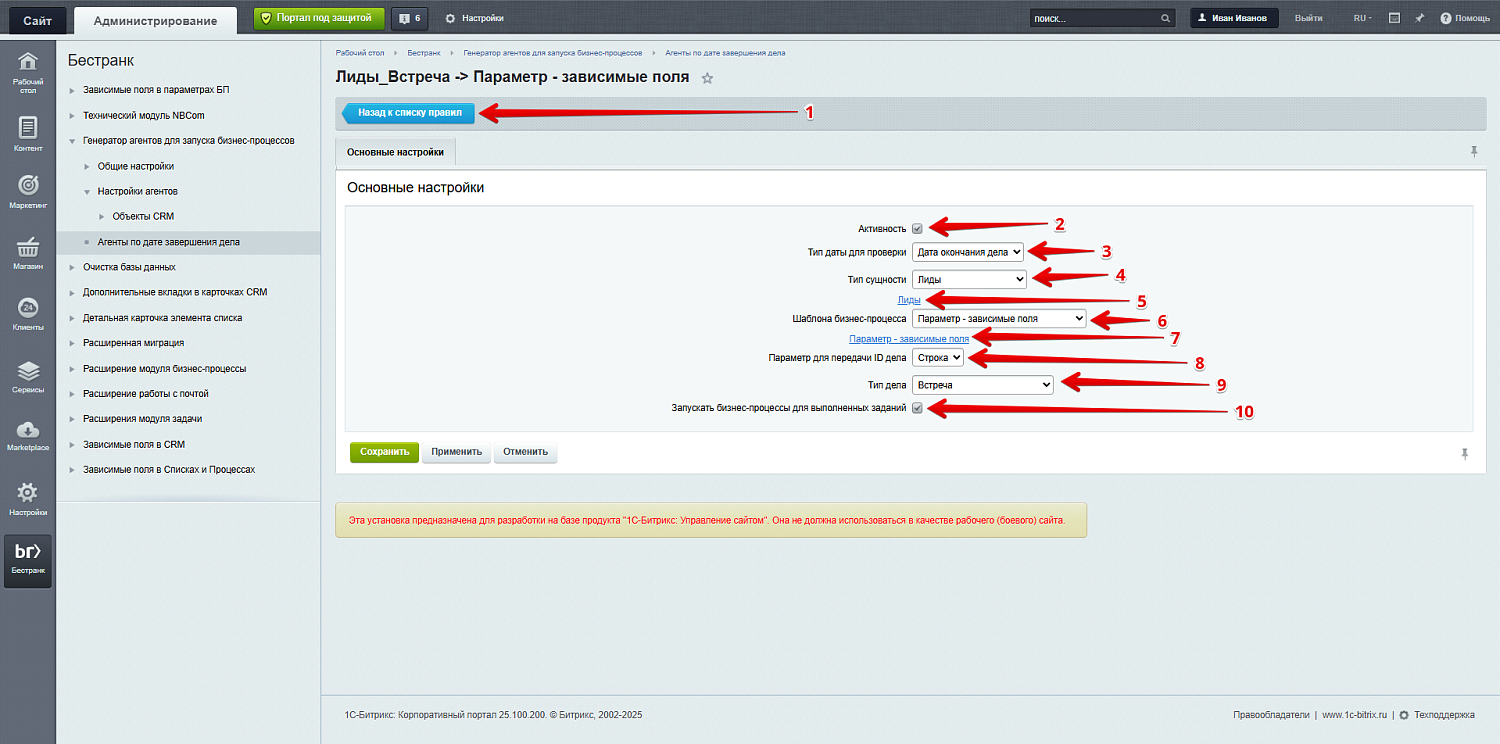Image resolution: width=1500 pixels, height=744 pixels.
Task: Open the Маркетинг sidebar icon
Action: pyautogui.click(x=28, y=188)
